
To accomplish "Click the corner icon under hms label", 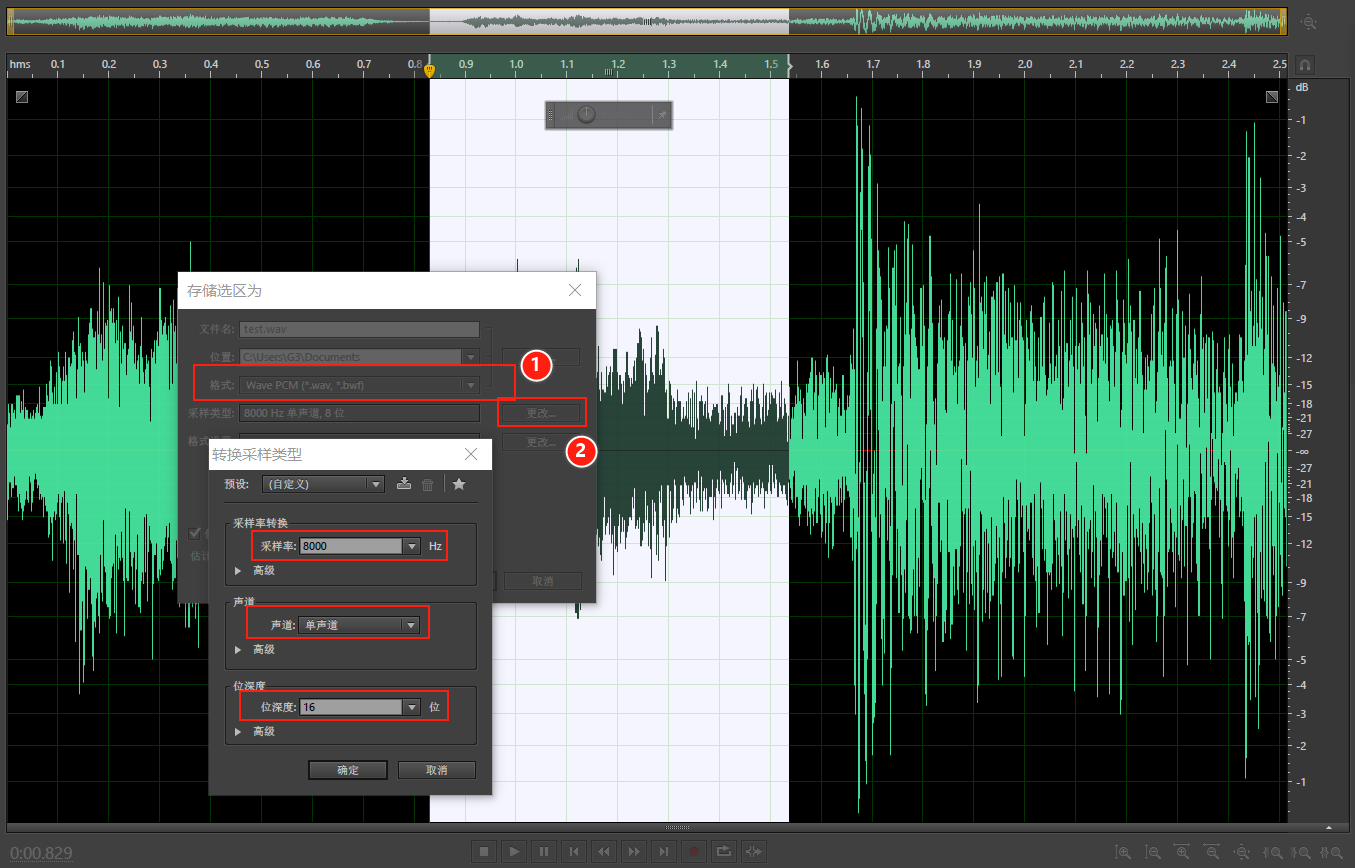I will coord(22,96).
